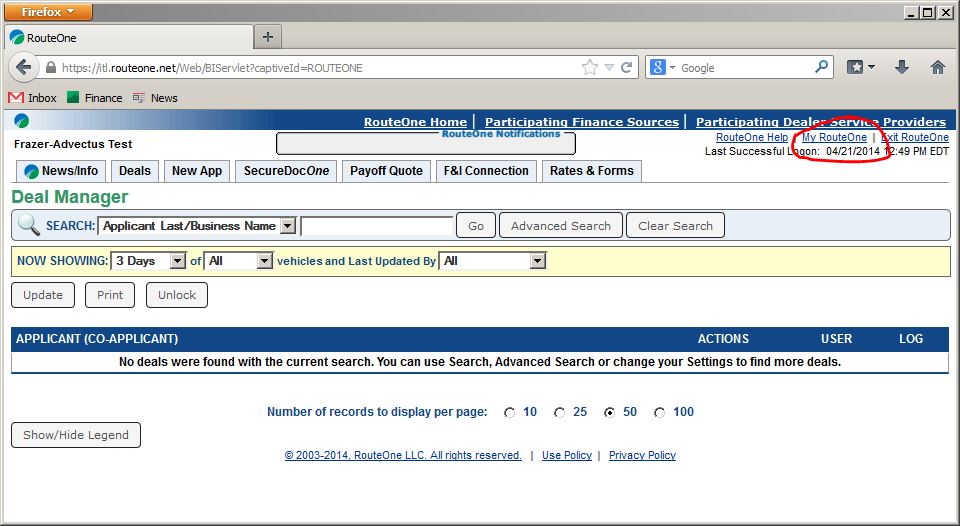Viewport: 960px width, 526px height.
Task: Open the Downloads arrow icon
Action: [901, 67]
